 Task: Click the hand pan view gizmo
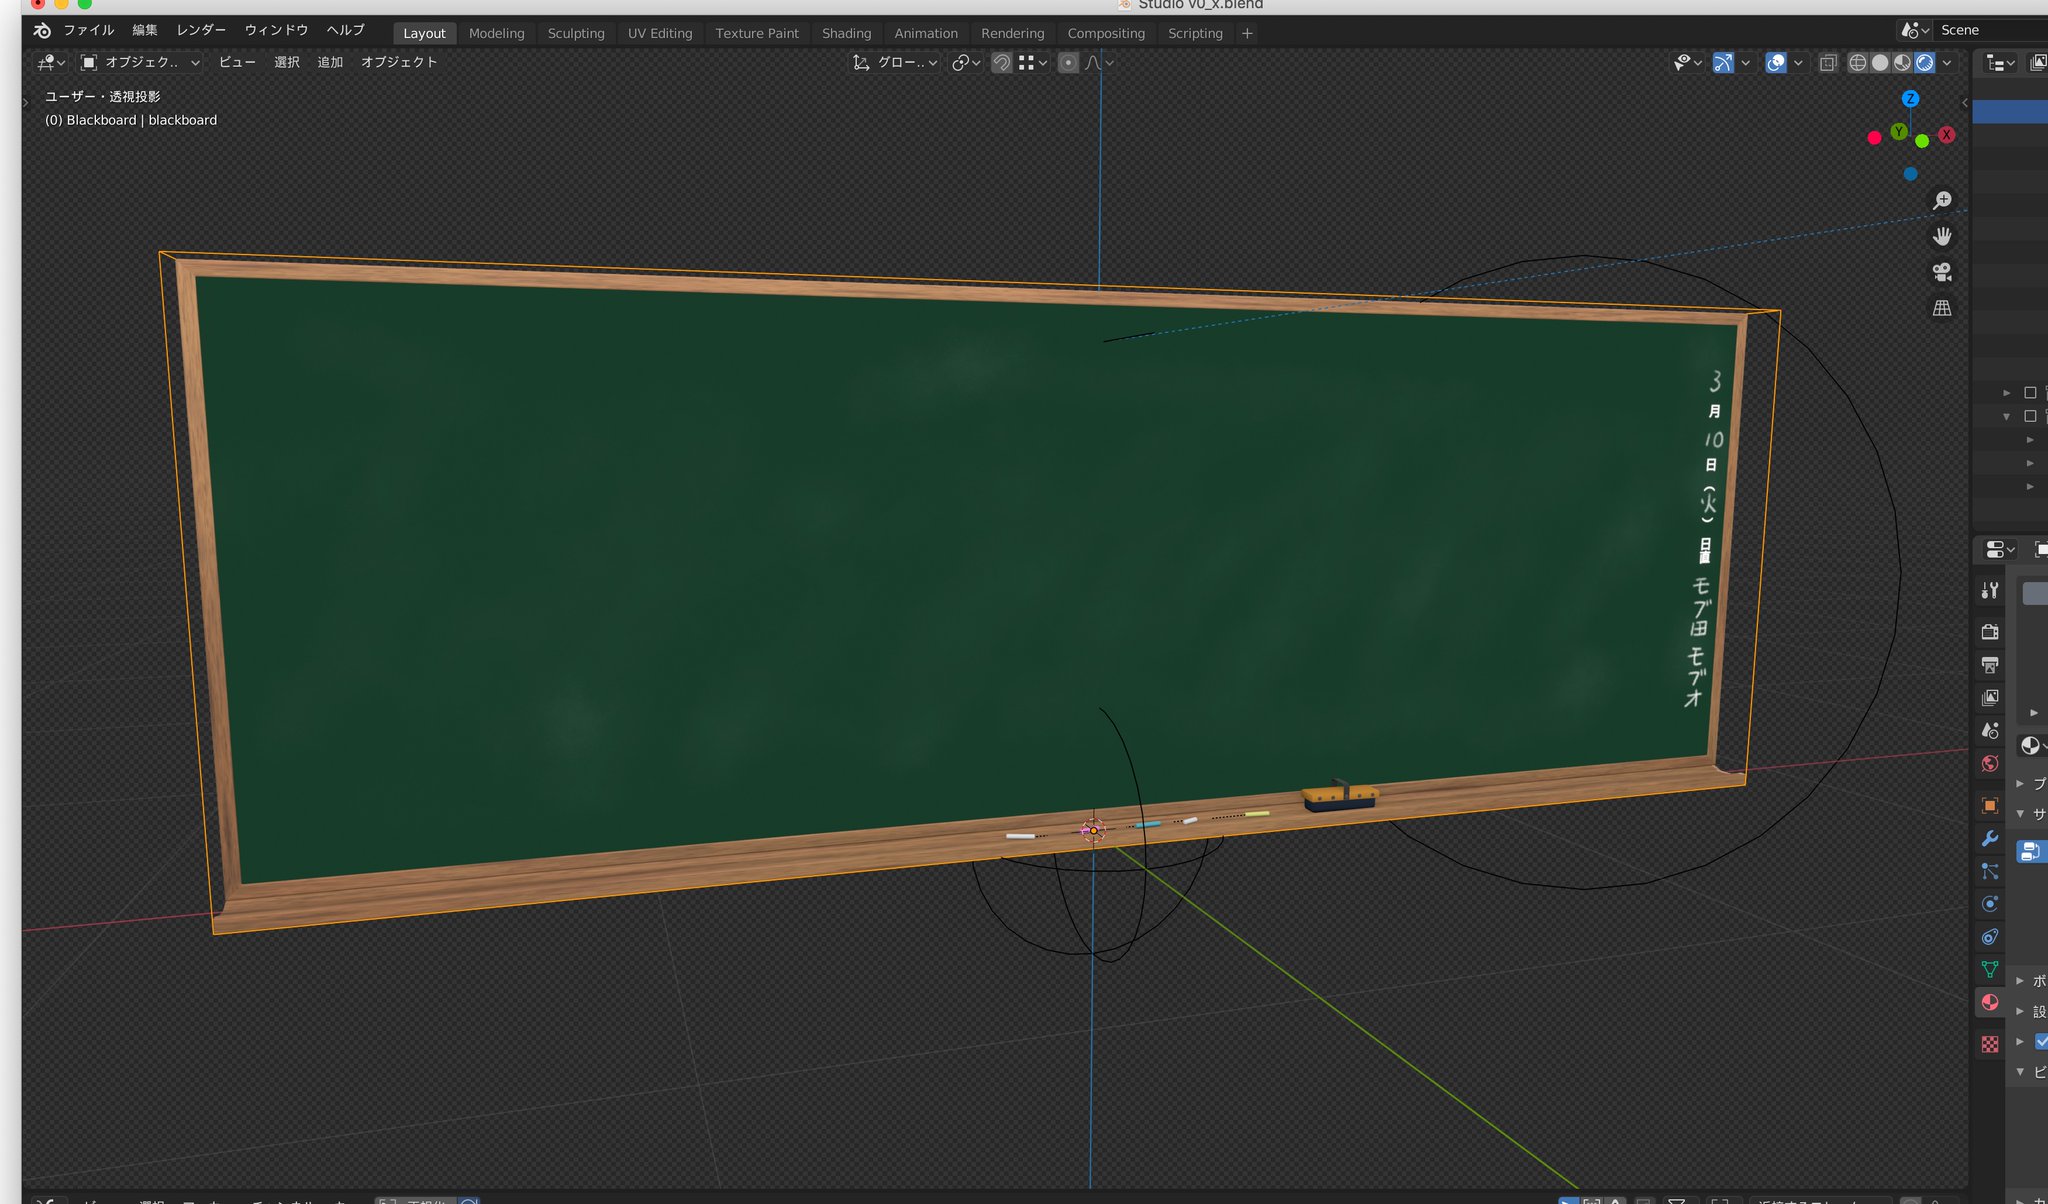tap(1942, 236)
